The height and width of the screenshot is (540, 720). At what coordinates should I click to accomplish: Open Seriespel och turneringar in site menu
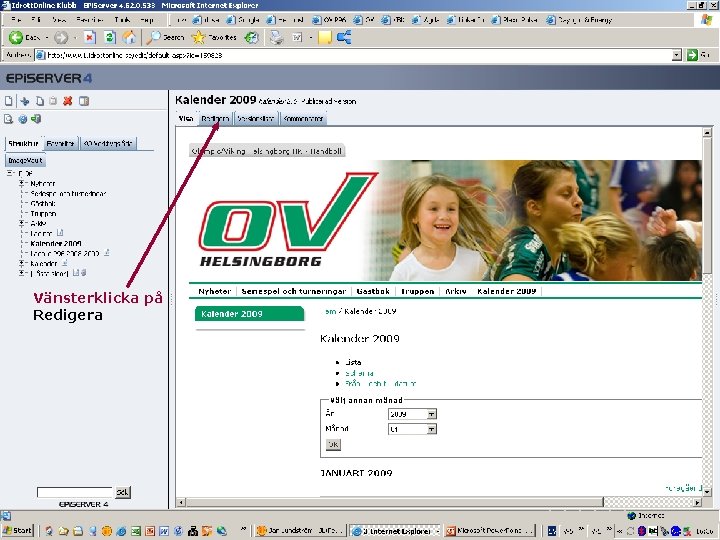[293, 291]
